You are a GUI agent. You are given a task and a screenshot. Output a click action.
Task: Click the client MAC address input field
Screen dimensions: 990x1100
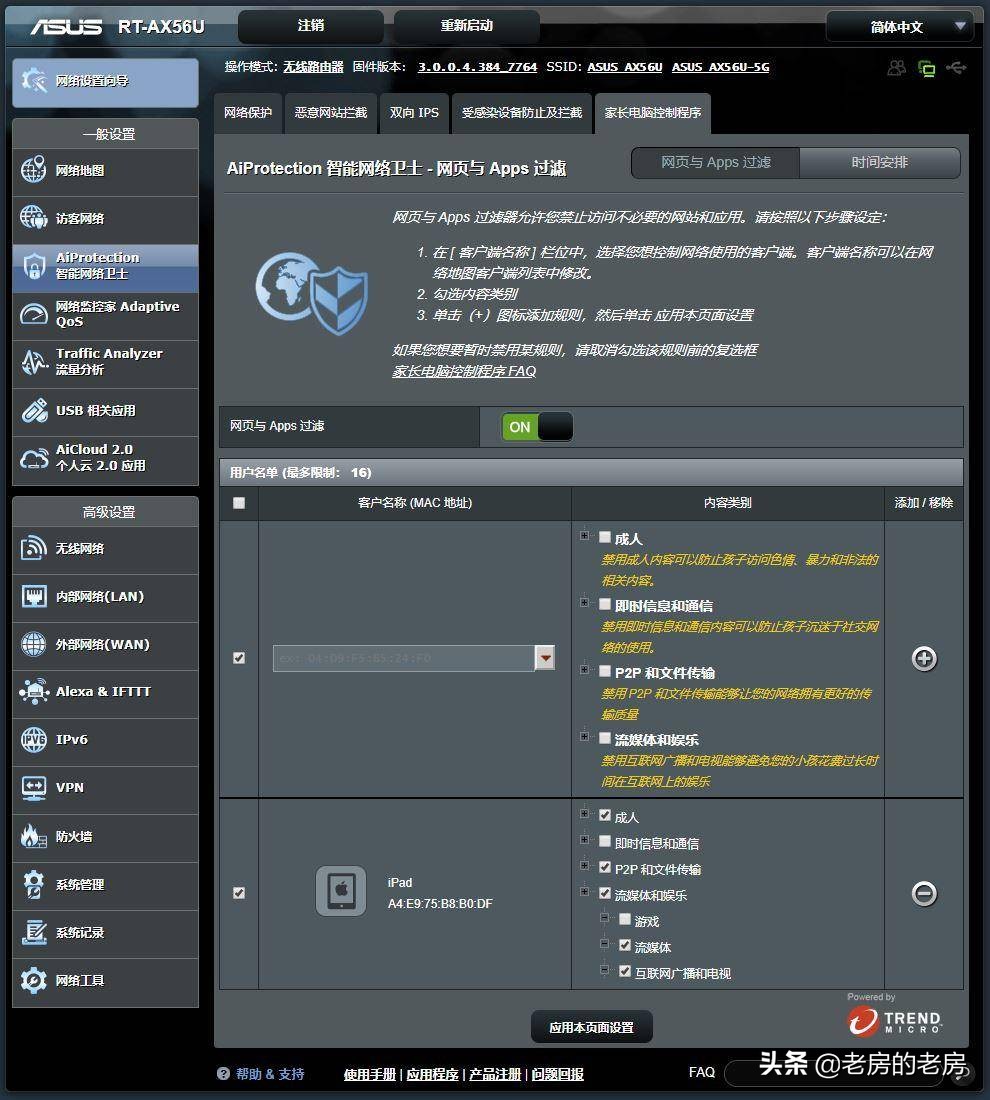(x=403, y=658)
